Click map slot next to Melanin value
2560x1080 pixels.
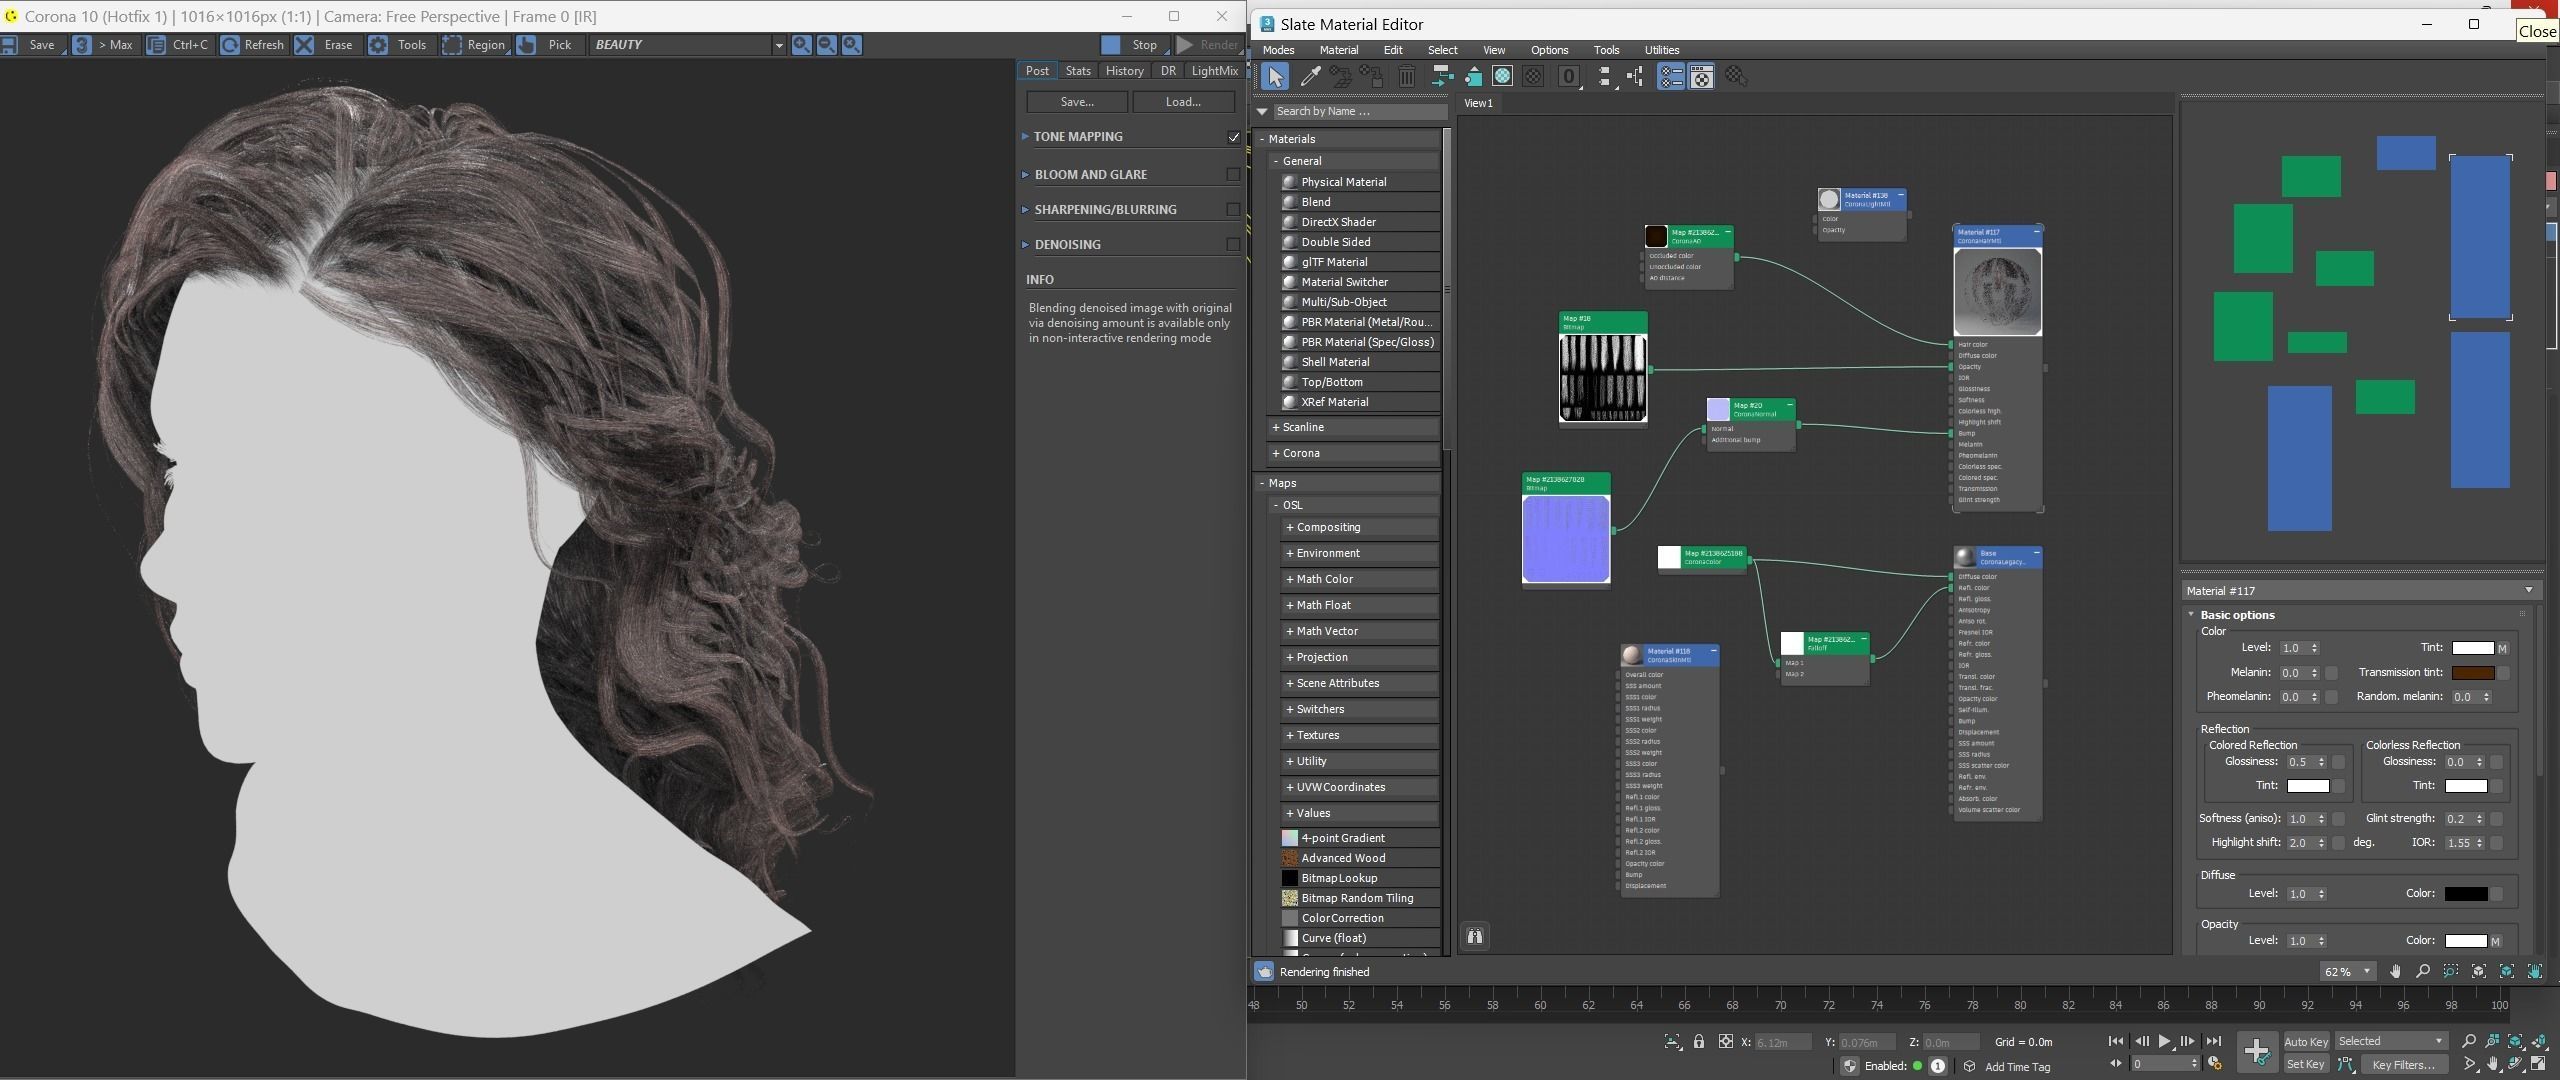(x=2332, y=673)
